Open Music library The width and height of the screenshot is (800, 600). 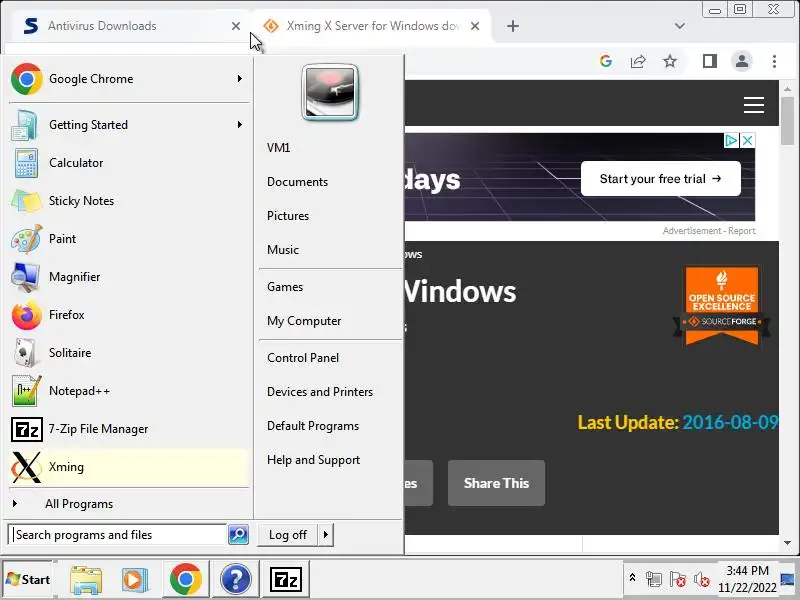pos(283,250)
